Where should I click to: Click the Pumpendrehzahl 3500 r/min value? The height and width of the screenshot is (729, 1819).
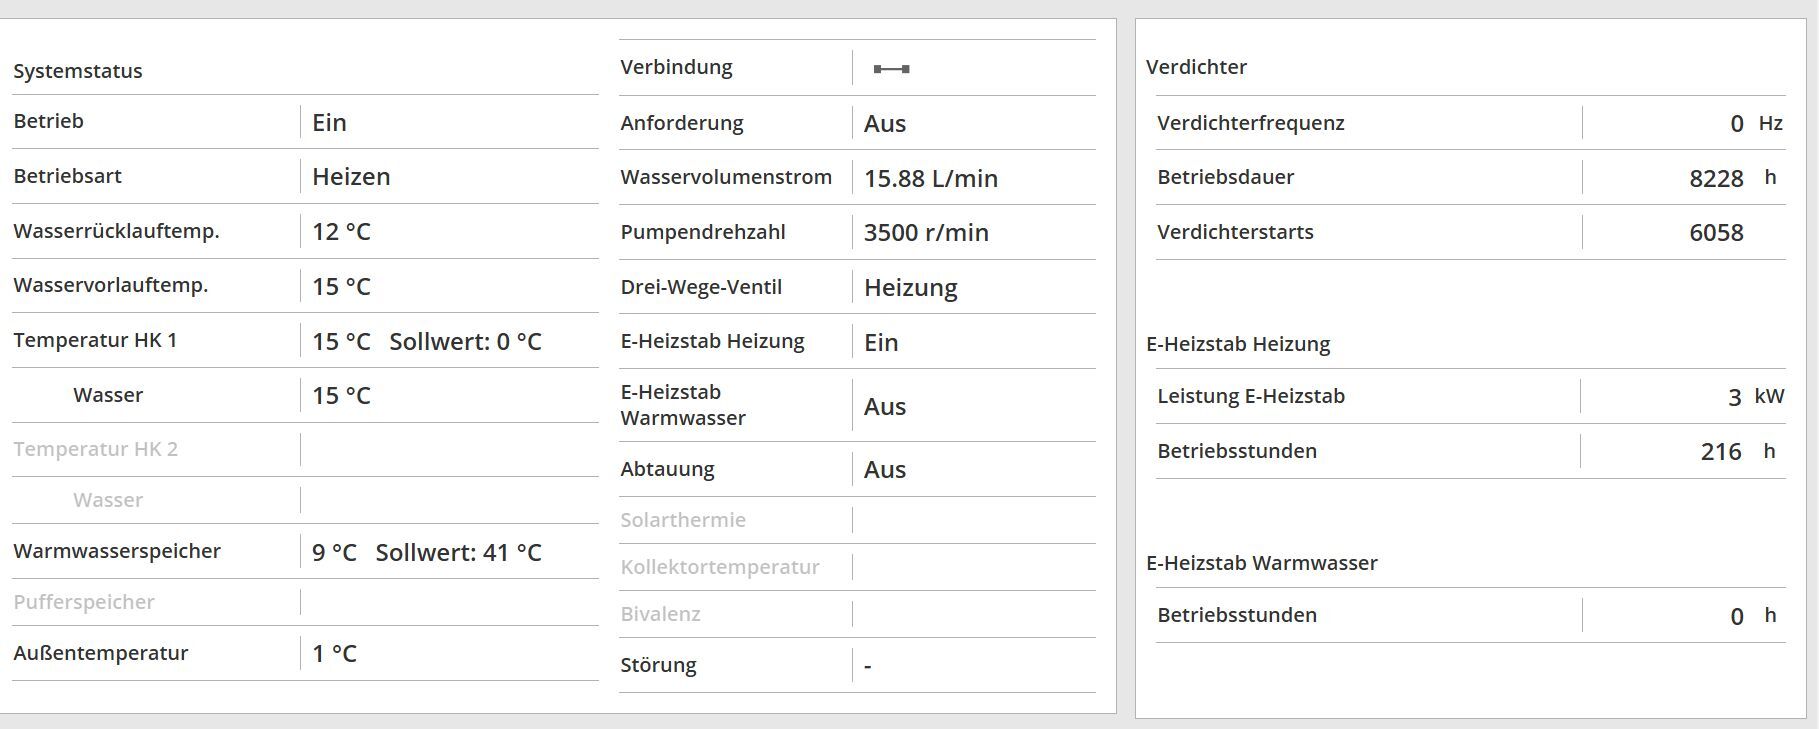[926, 233]
